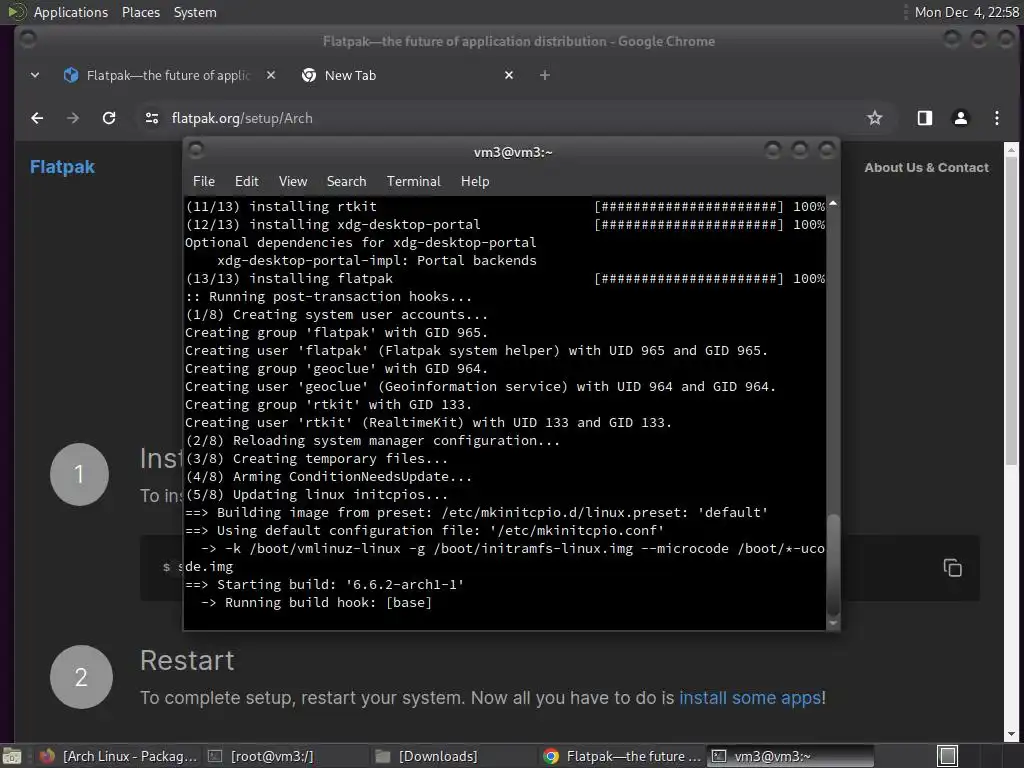
Task: Expand the tab search chevron
Action: [35, 75]
